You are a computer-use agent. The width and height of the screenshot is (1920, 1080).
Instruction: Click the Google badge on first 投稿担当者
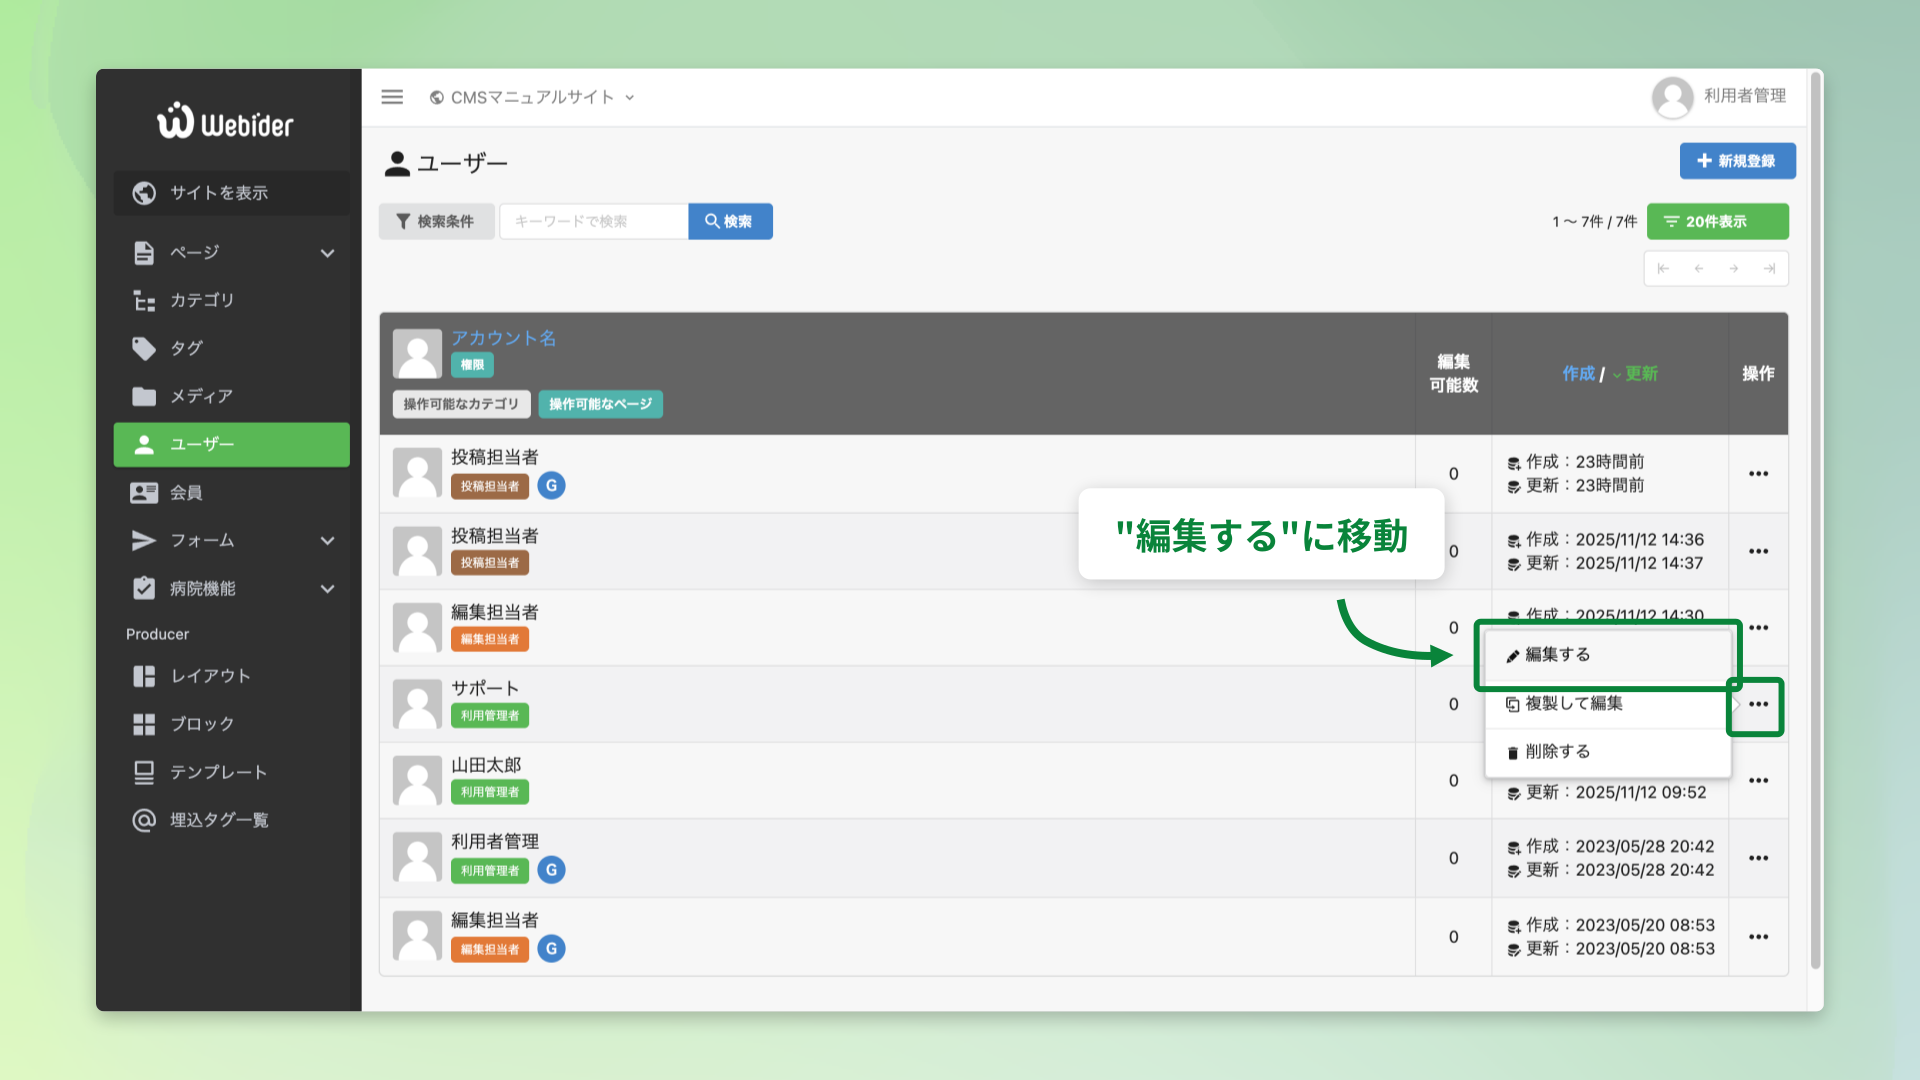[551, 486]
